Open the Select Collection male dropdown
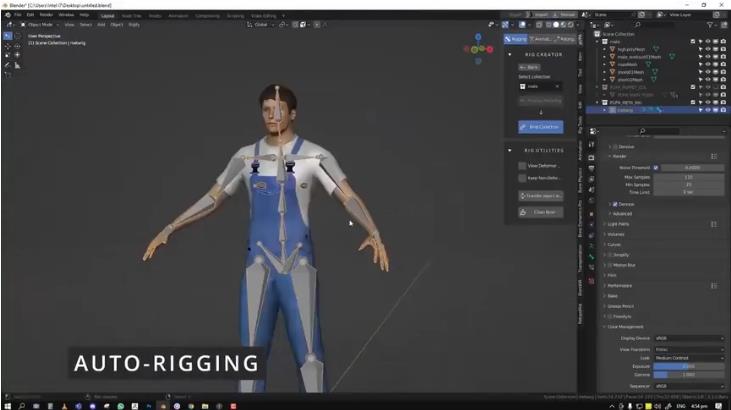Image resolution: width=731 pixels, height=410 pixels. (540, 86)
